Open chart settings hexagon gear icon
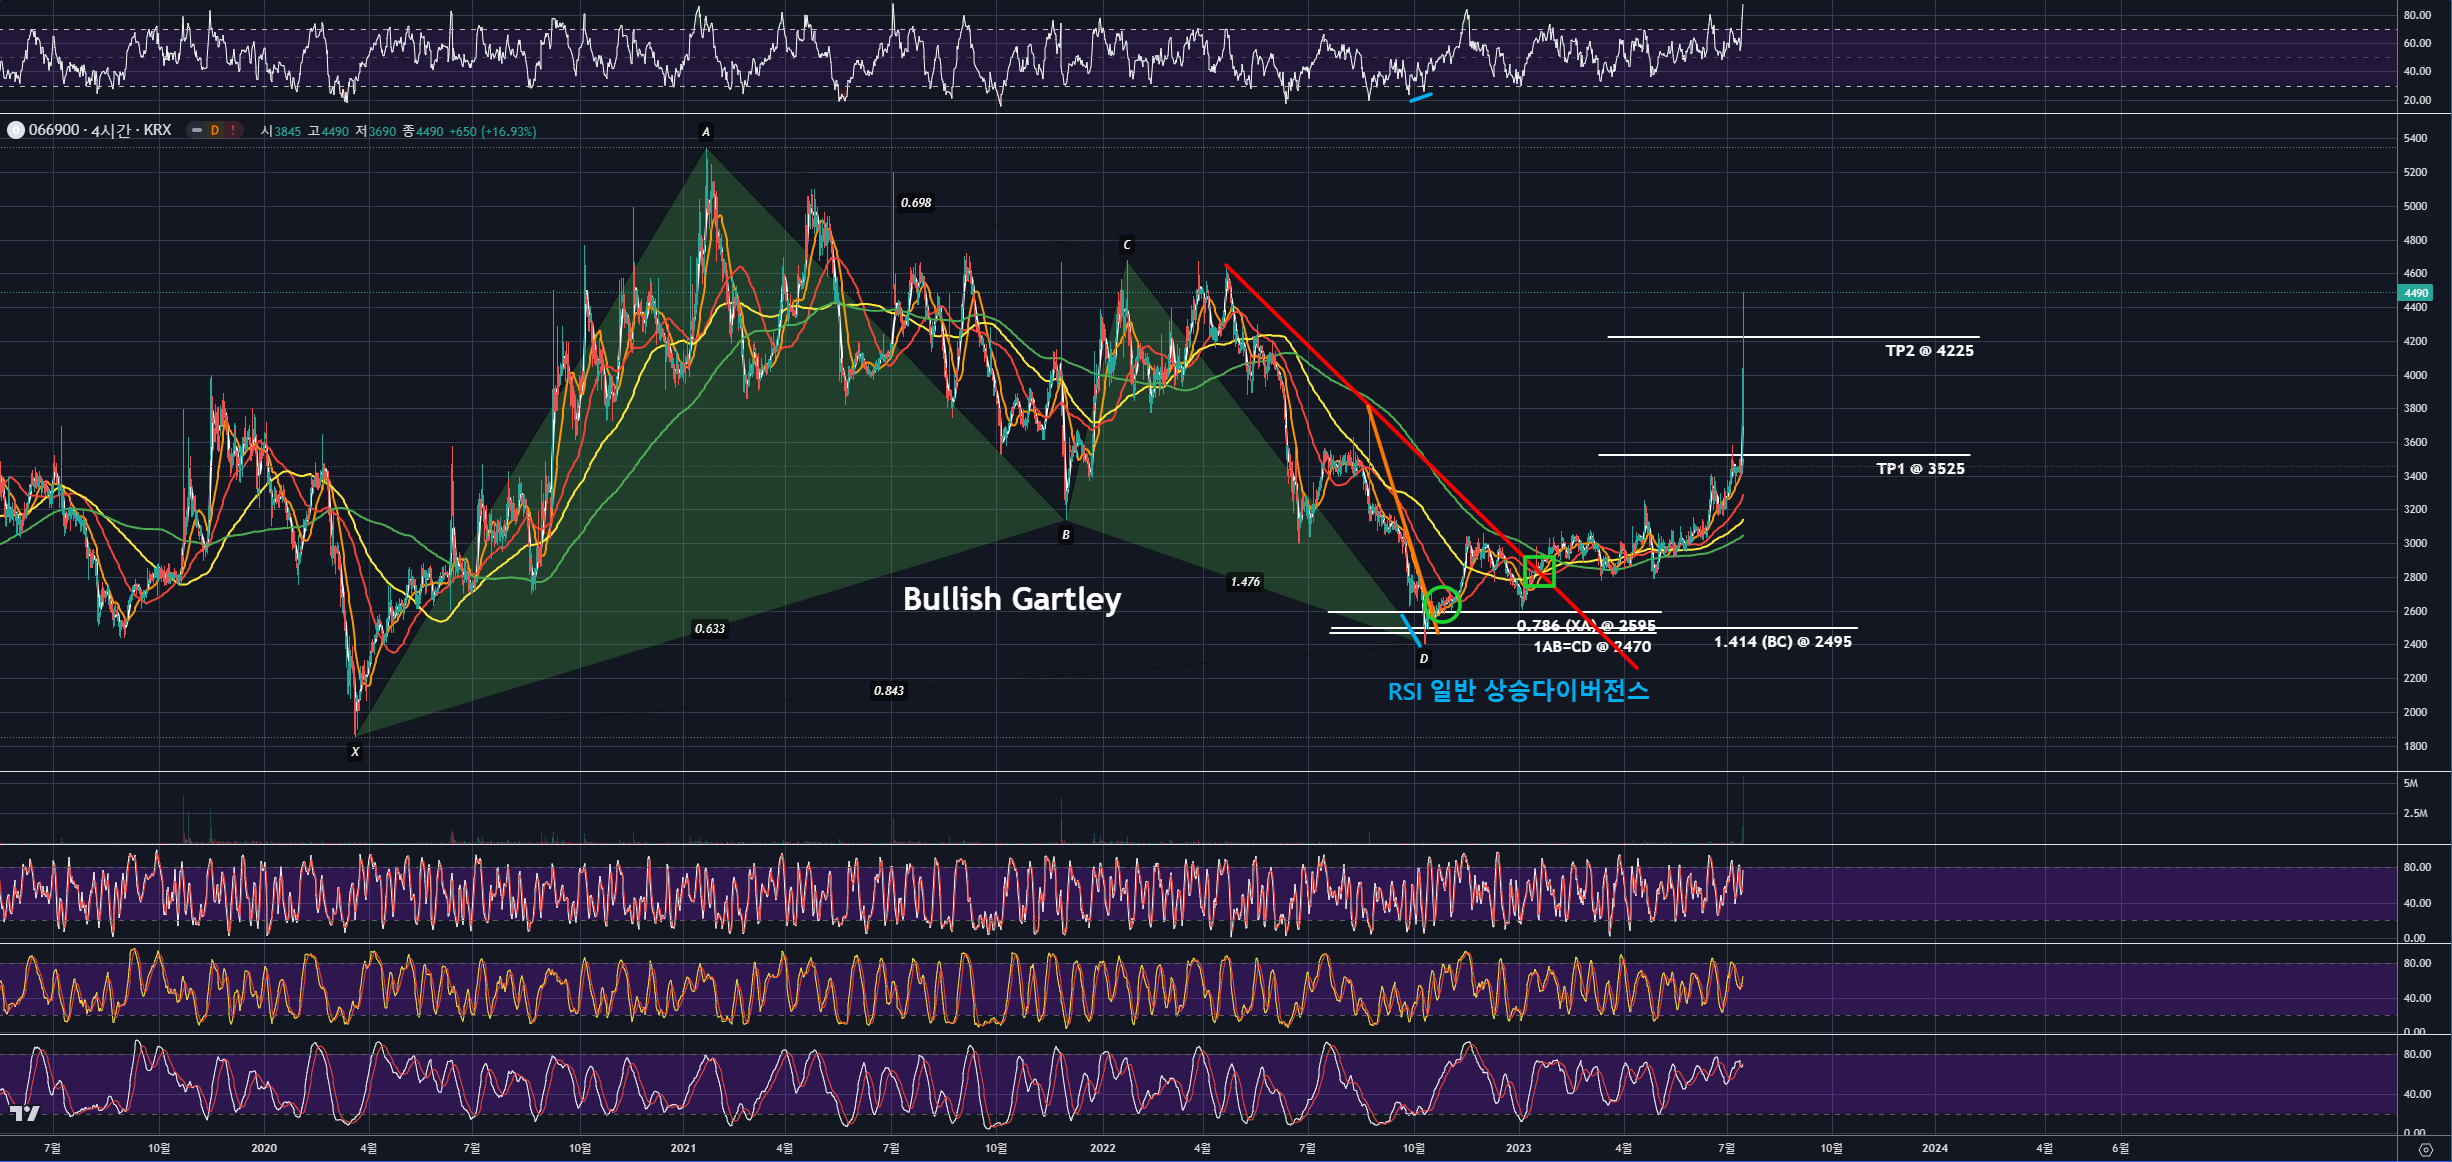Image resolution: width=2452 pixels, height=1162 pixels. coord(2425,1149)
